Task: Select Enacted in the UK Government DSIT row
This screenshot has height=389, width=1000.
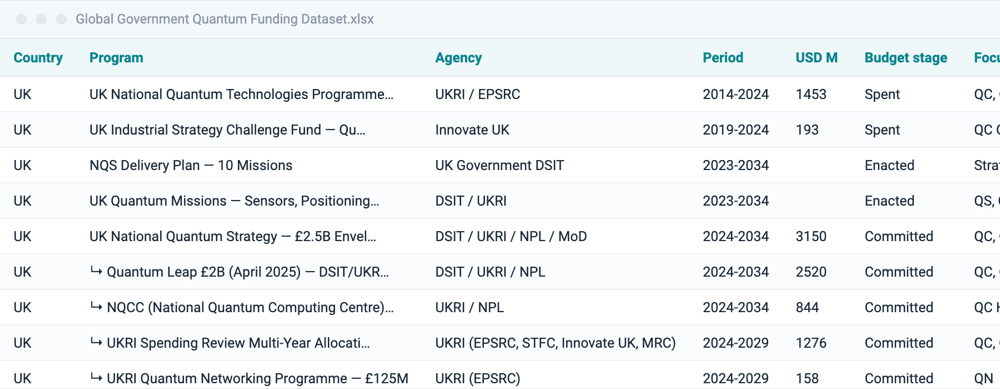Action: pyautogui.click(x=890, y=166)
